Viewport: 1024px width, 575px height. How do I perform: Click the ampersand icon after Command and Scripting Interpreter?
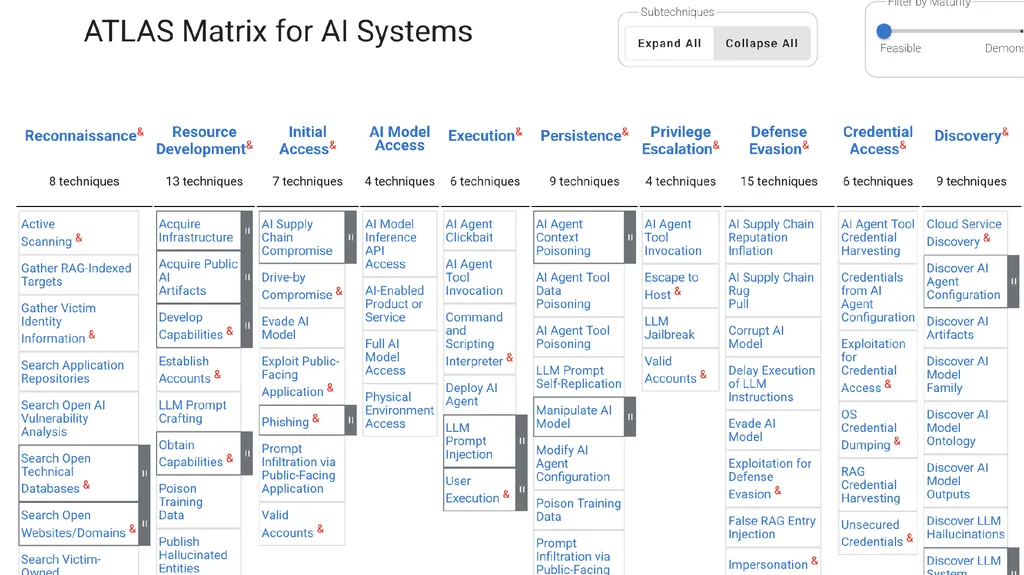click(x=509, y=357)
